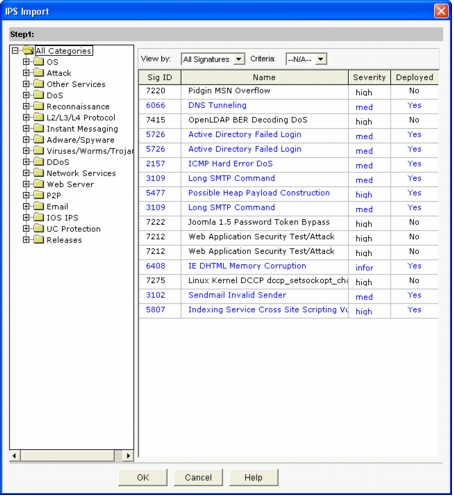Click the Cancel button
This screenshot has height=496, width=454.
(198, 477)
